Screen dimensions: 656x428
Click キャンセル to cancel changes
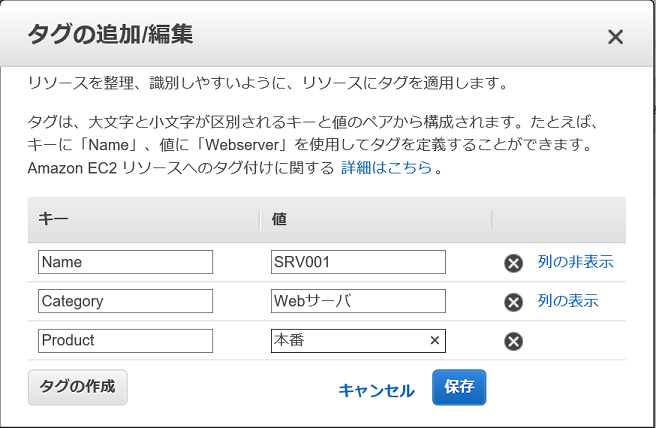[376, 390]
